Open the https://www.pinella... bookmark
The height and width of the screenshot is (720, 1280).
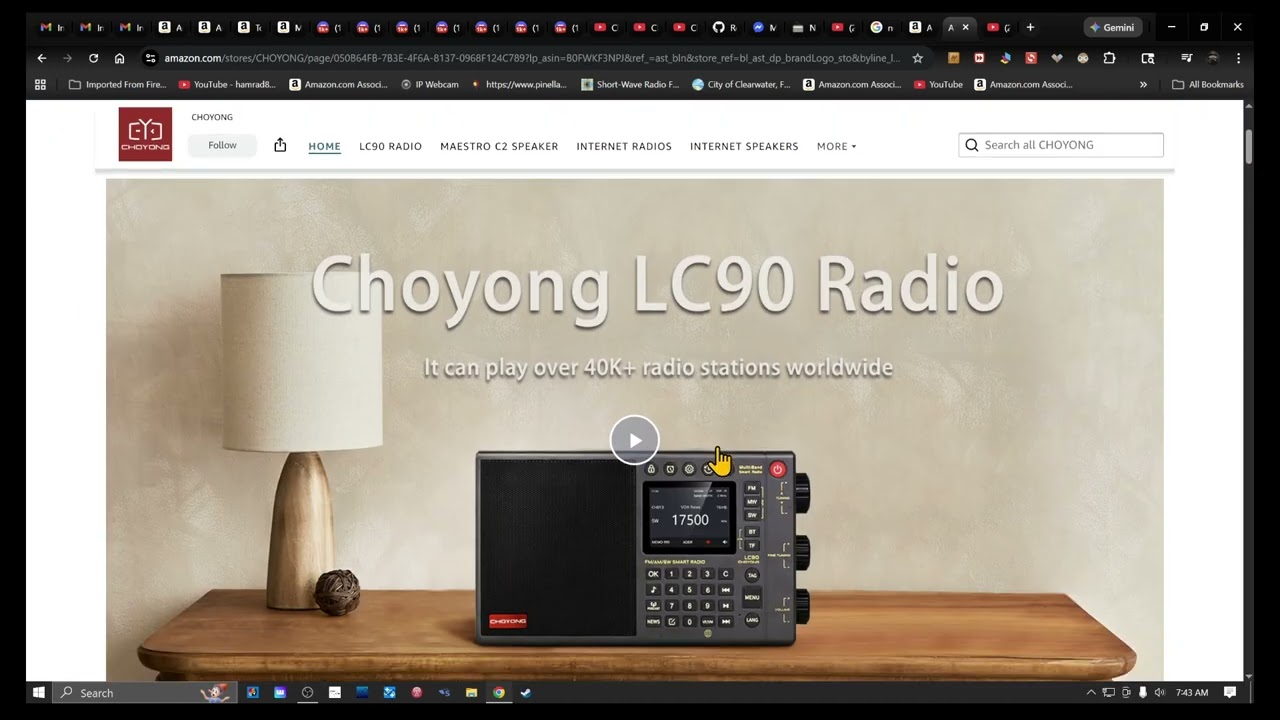click(519, 85)
